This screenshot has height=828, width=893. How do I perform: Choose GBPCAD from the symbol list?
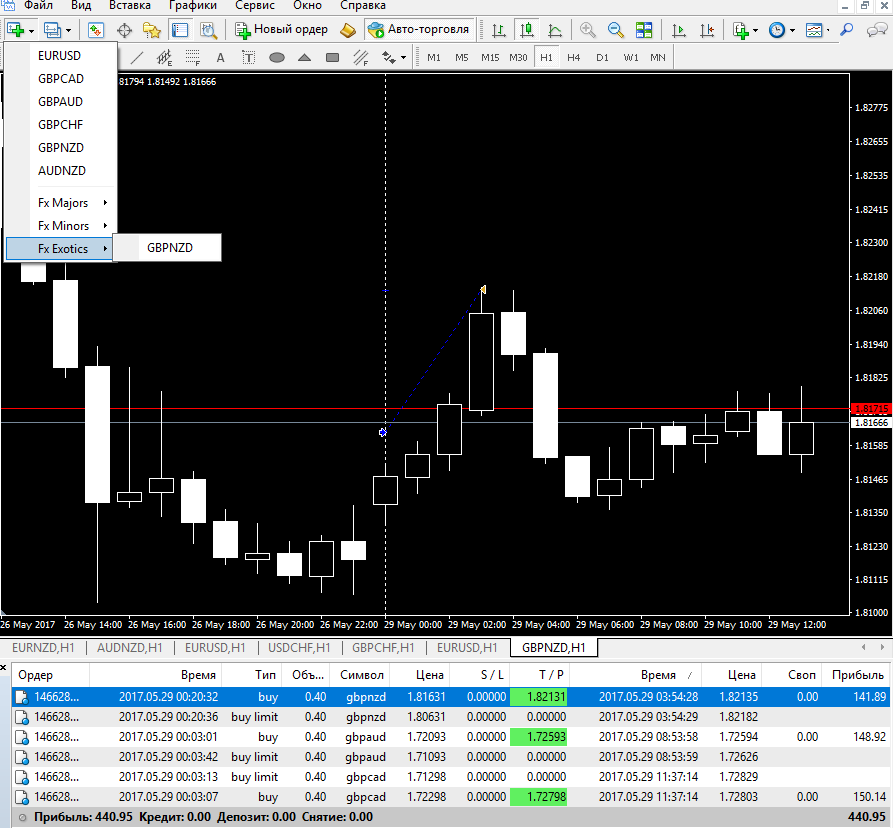click(62, 79)
